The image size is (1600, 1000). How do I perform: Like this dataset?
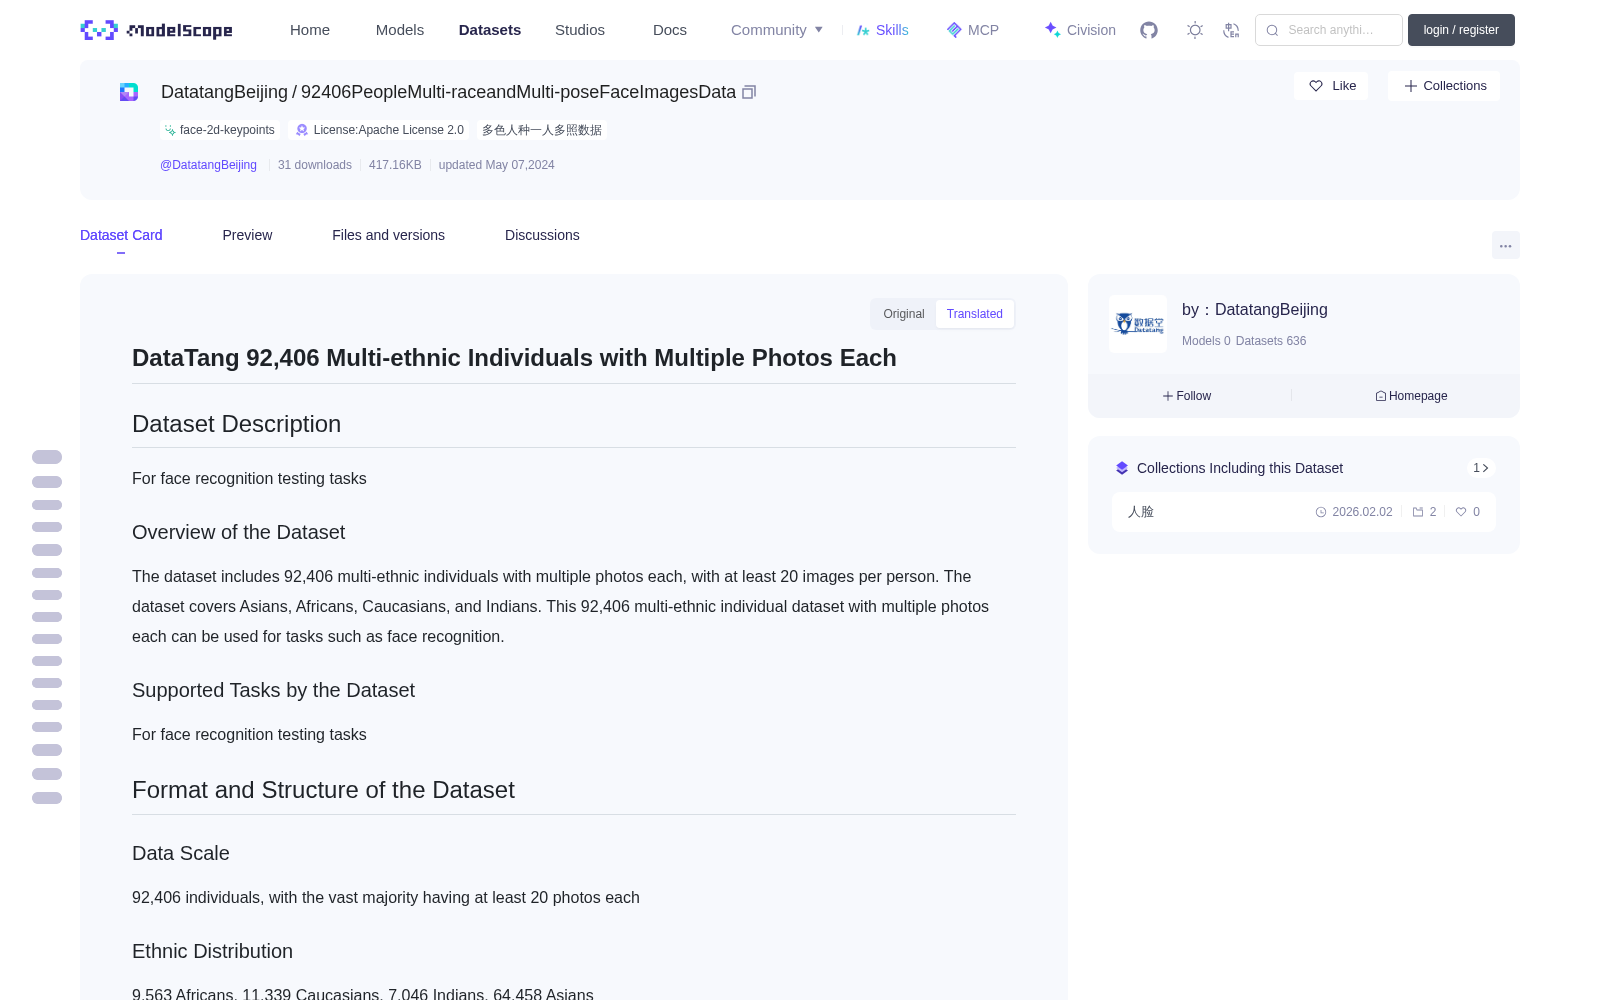[x=1331, y=86]
